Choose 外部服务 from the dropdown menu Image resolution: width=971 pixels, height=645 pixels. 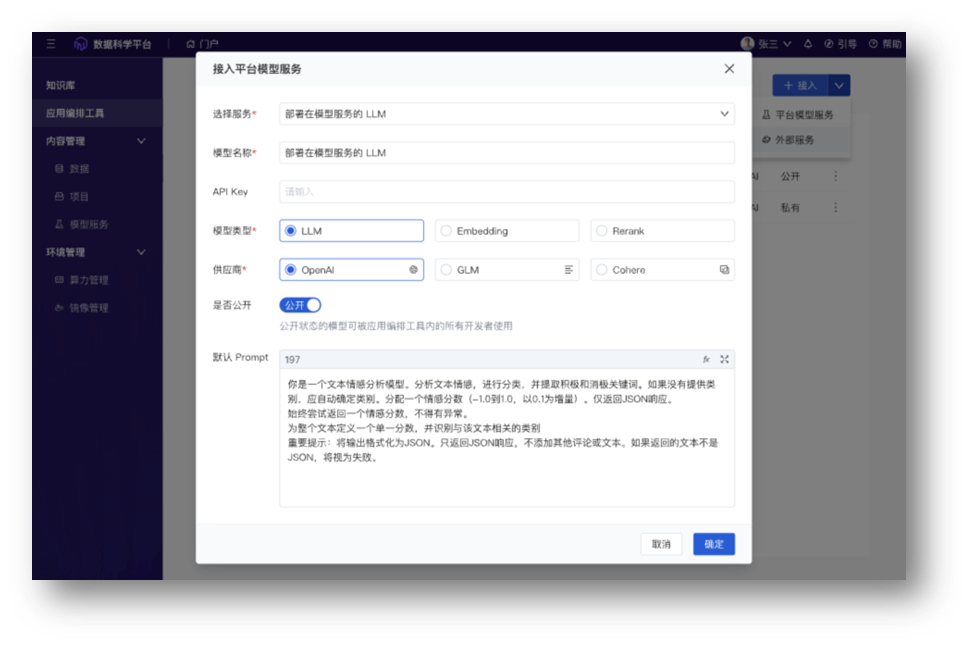click(x=801, y=140)
